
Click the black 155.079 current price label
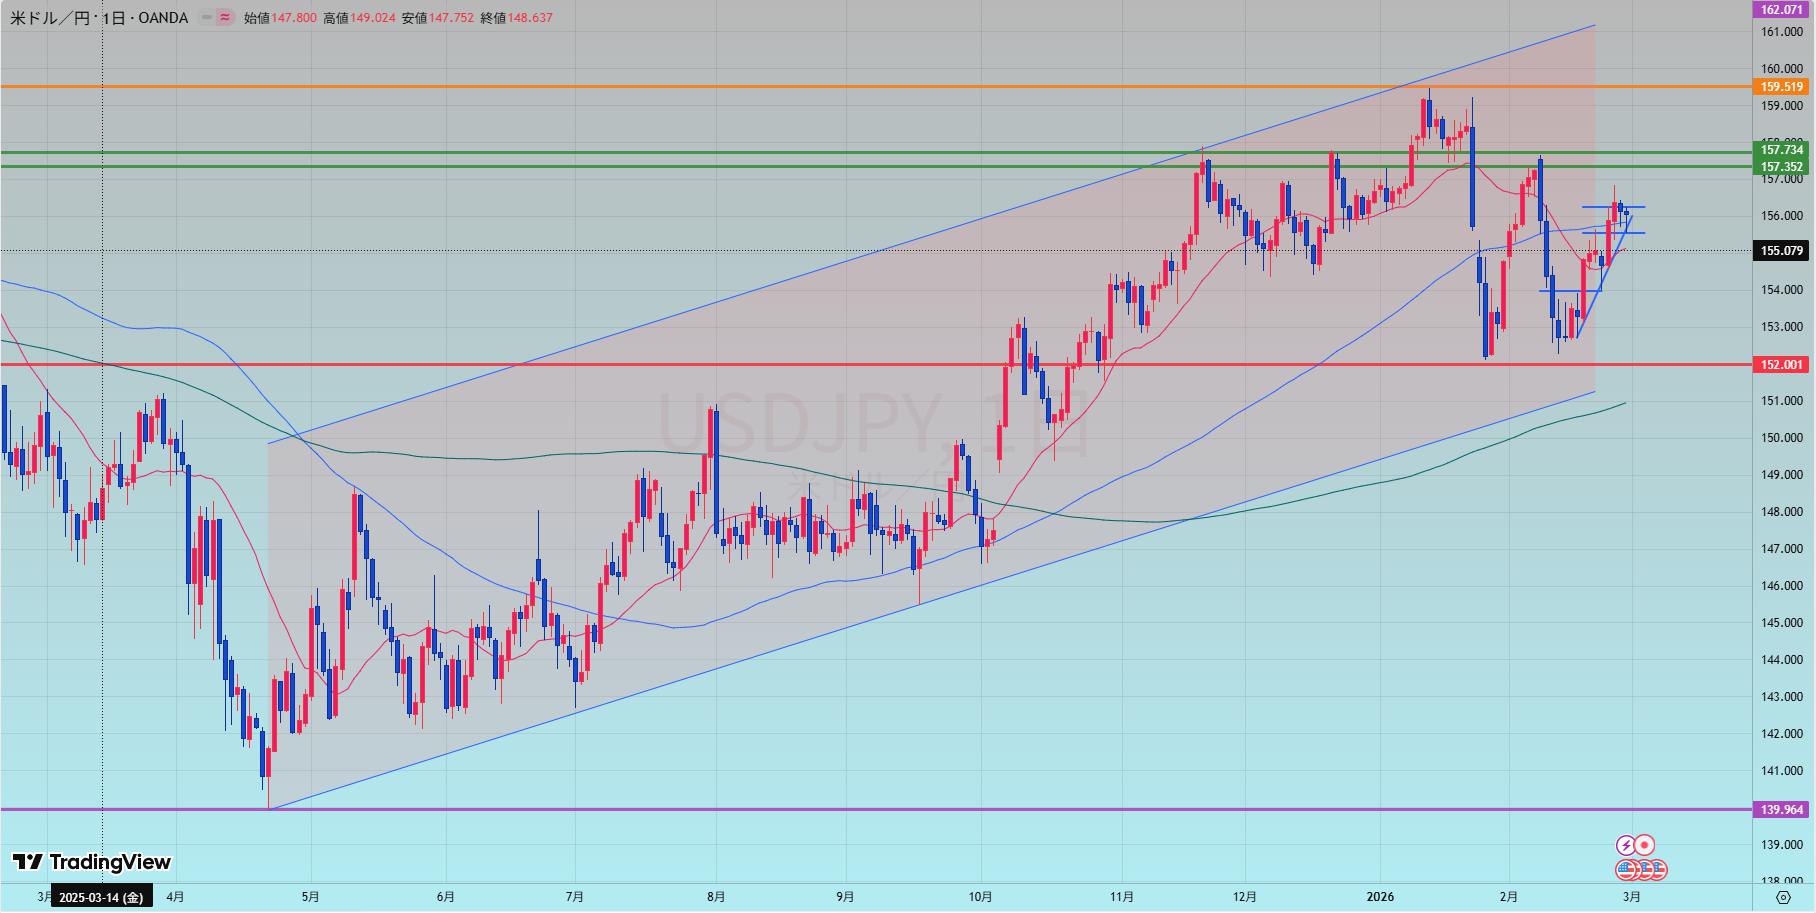coord(1781,251)
